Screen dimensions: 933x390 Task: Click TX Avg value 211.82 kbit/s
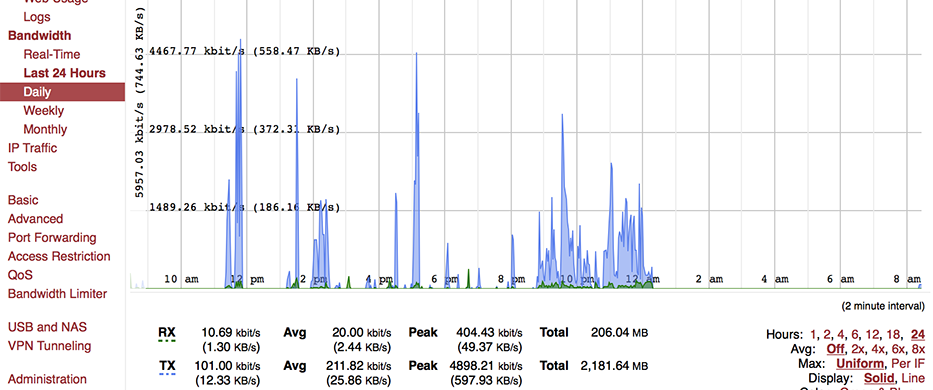coord(359,366)
